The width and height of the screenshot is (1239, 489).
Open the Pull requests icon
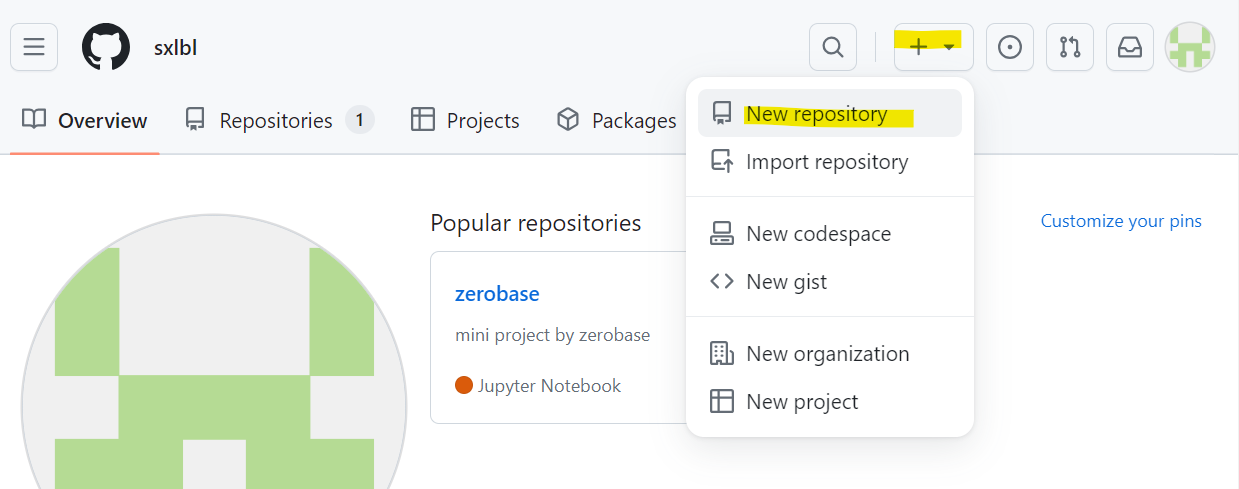(x=1070, y=47)
